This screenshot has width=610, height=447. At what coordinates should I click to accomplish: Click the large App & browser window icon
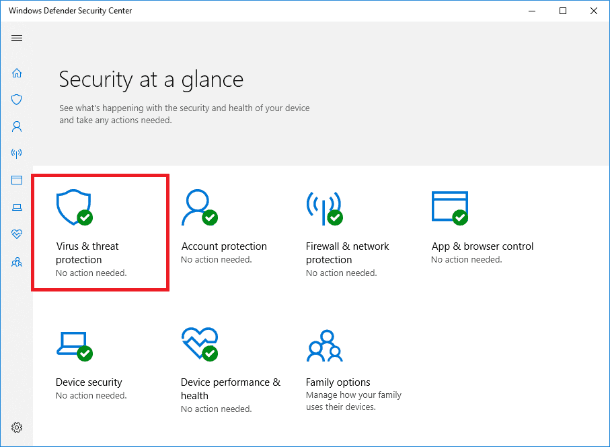coord(450,208)
